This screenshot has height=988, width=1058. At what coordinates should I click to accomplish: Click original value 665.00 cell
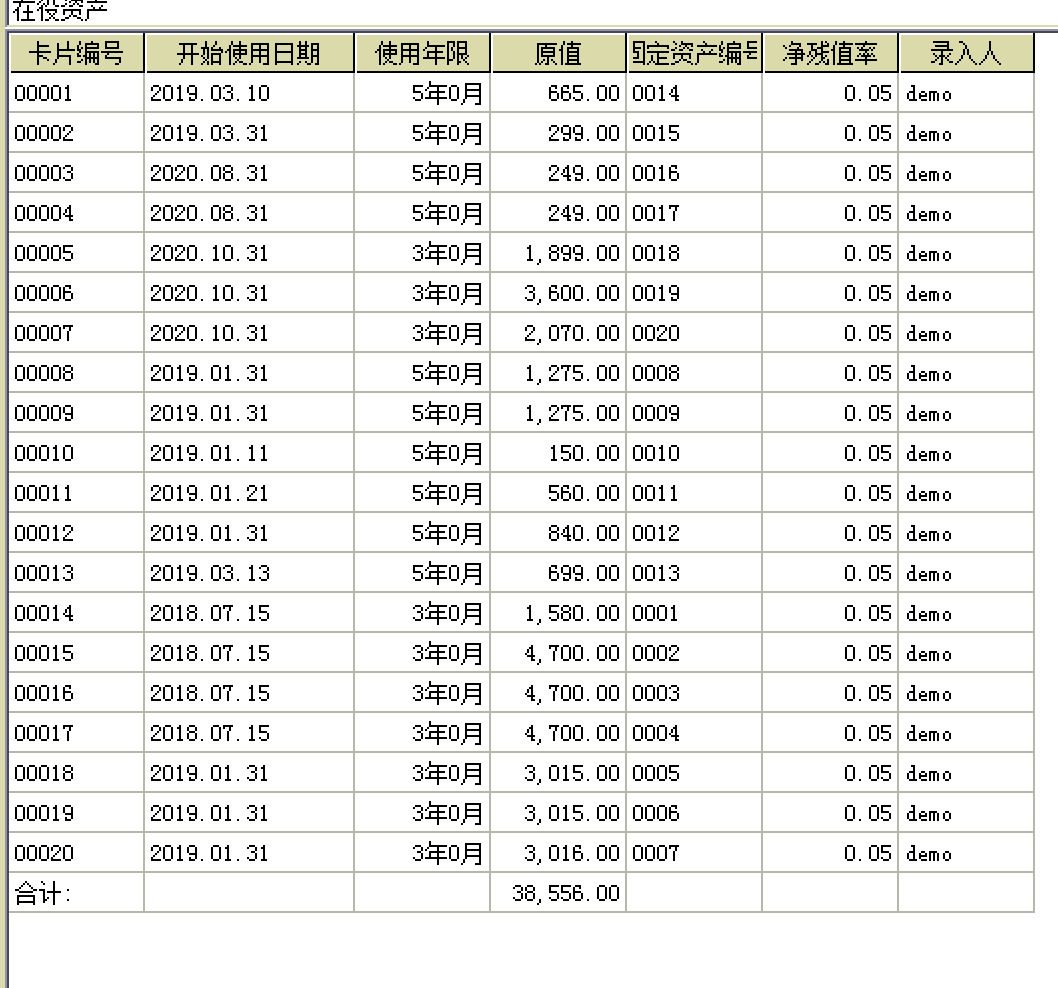click(558, 93)
